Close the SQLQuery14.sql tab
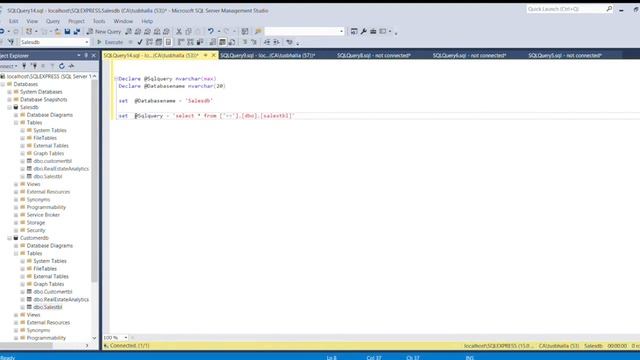The image size is (640, 360). click(213, 55)
